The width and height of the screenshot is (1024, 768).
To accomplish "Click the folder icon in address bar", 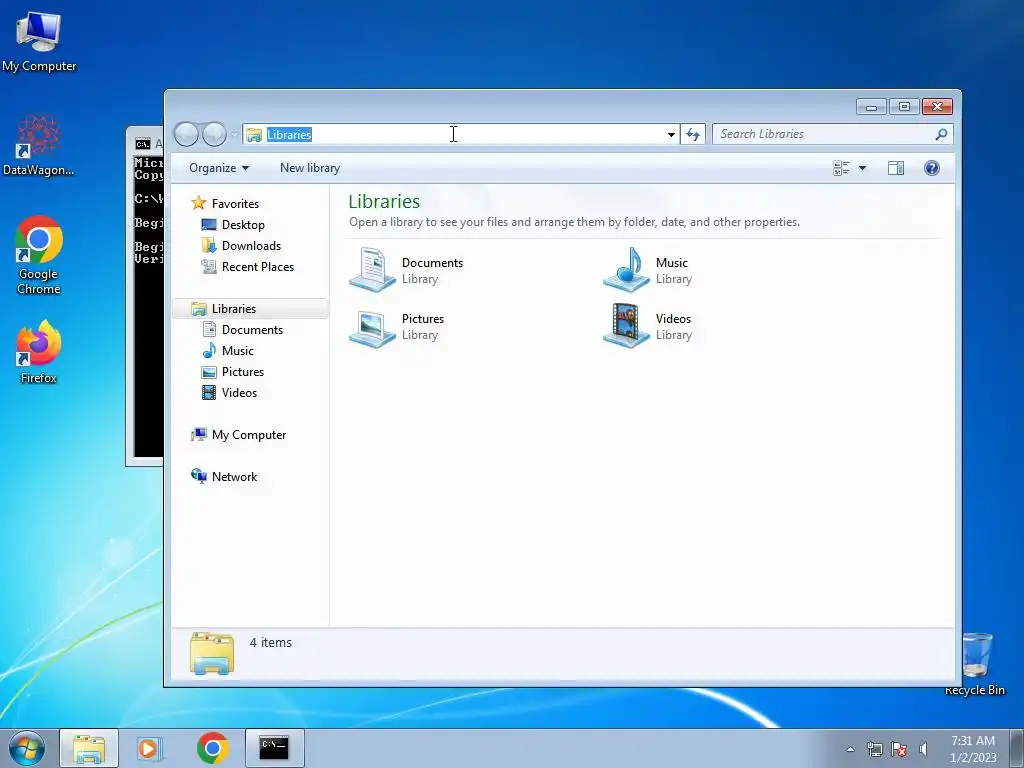I will [x=254, y=135].
